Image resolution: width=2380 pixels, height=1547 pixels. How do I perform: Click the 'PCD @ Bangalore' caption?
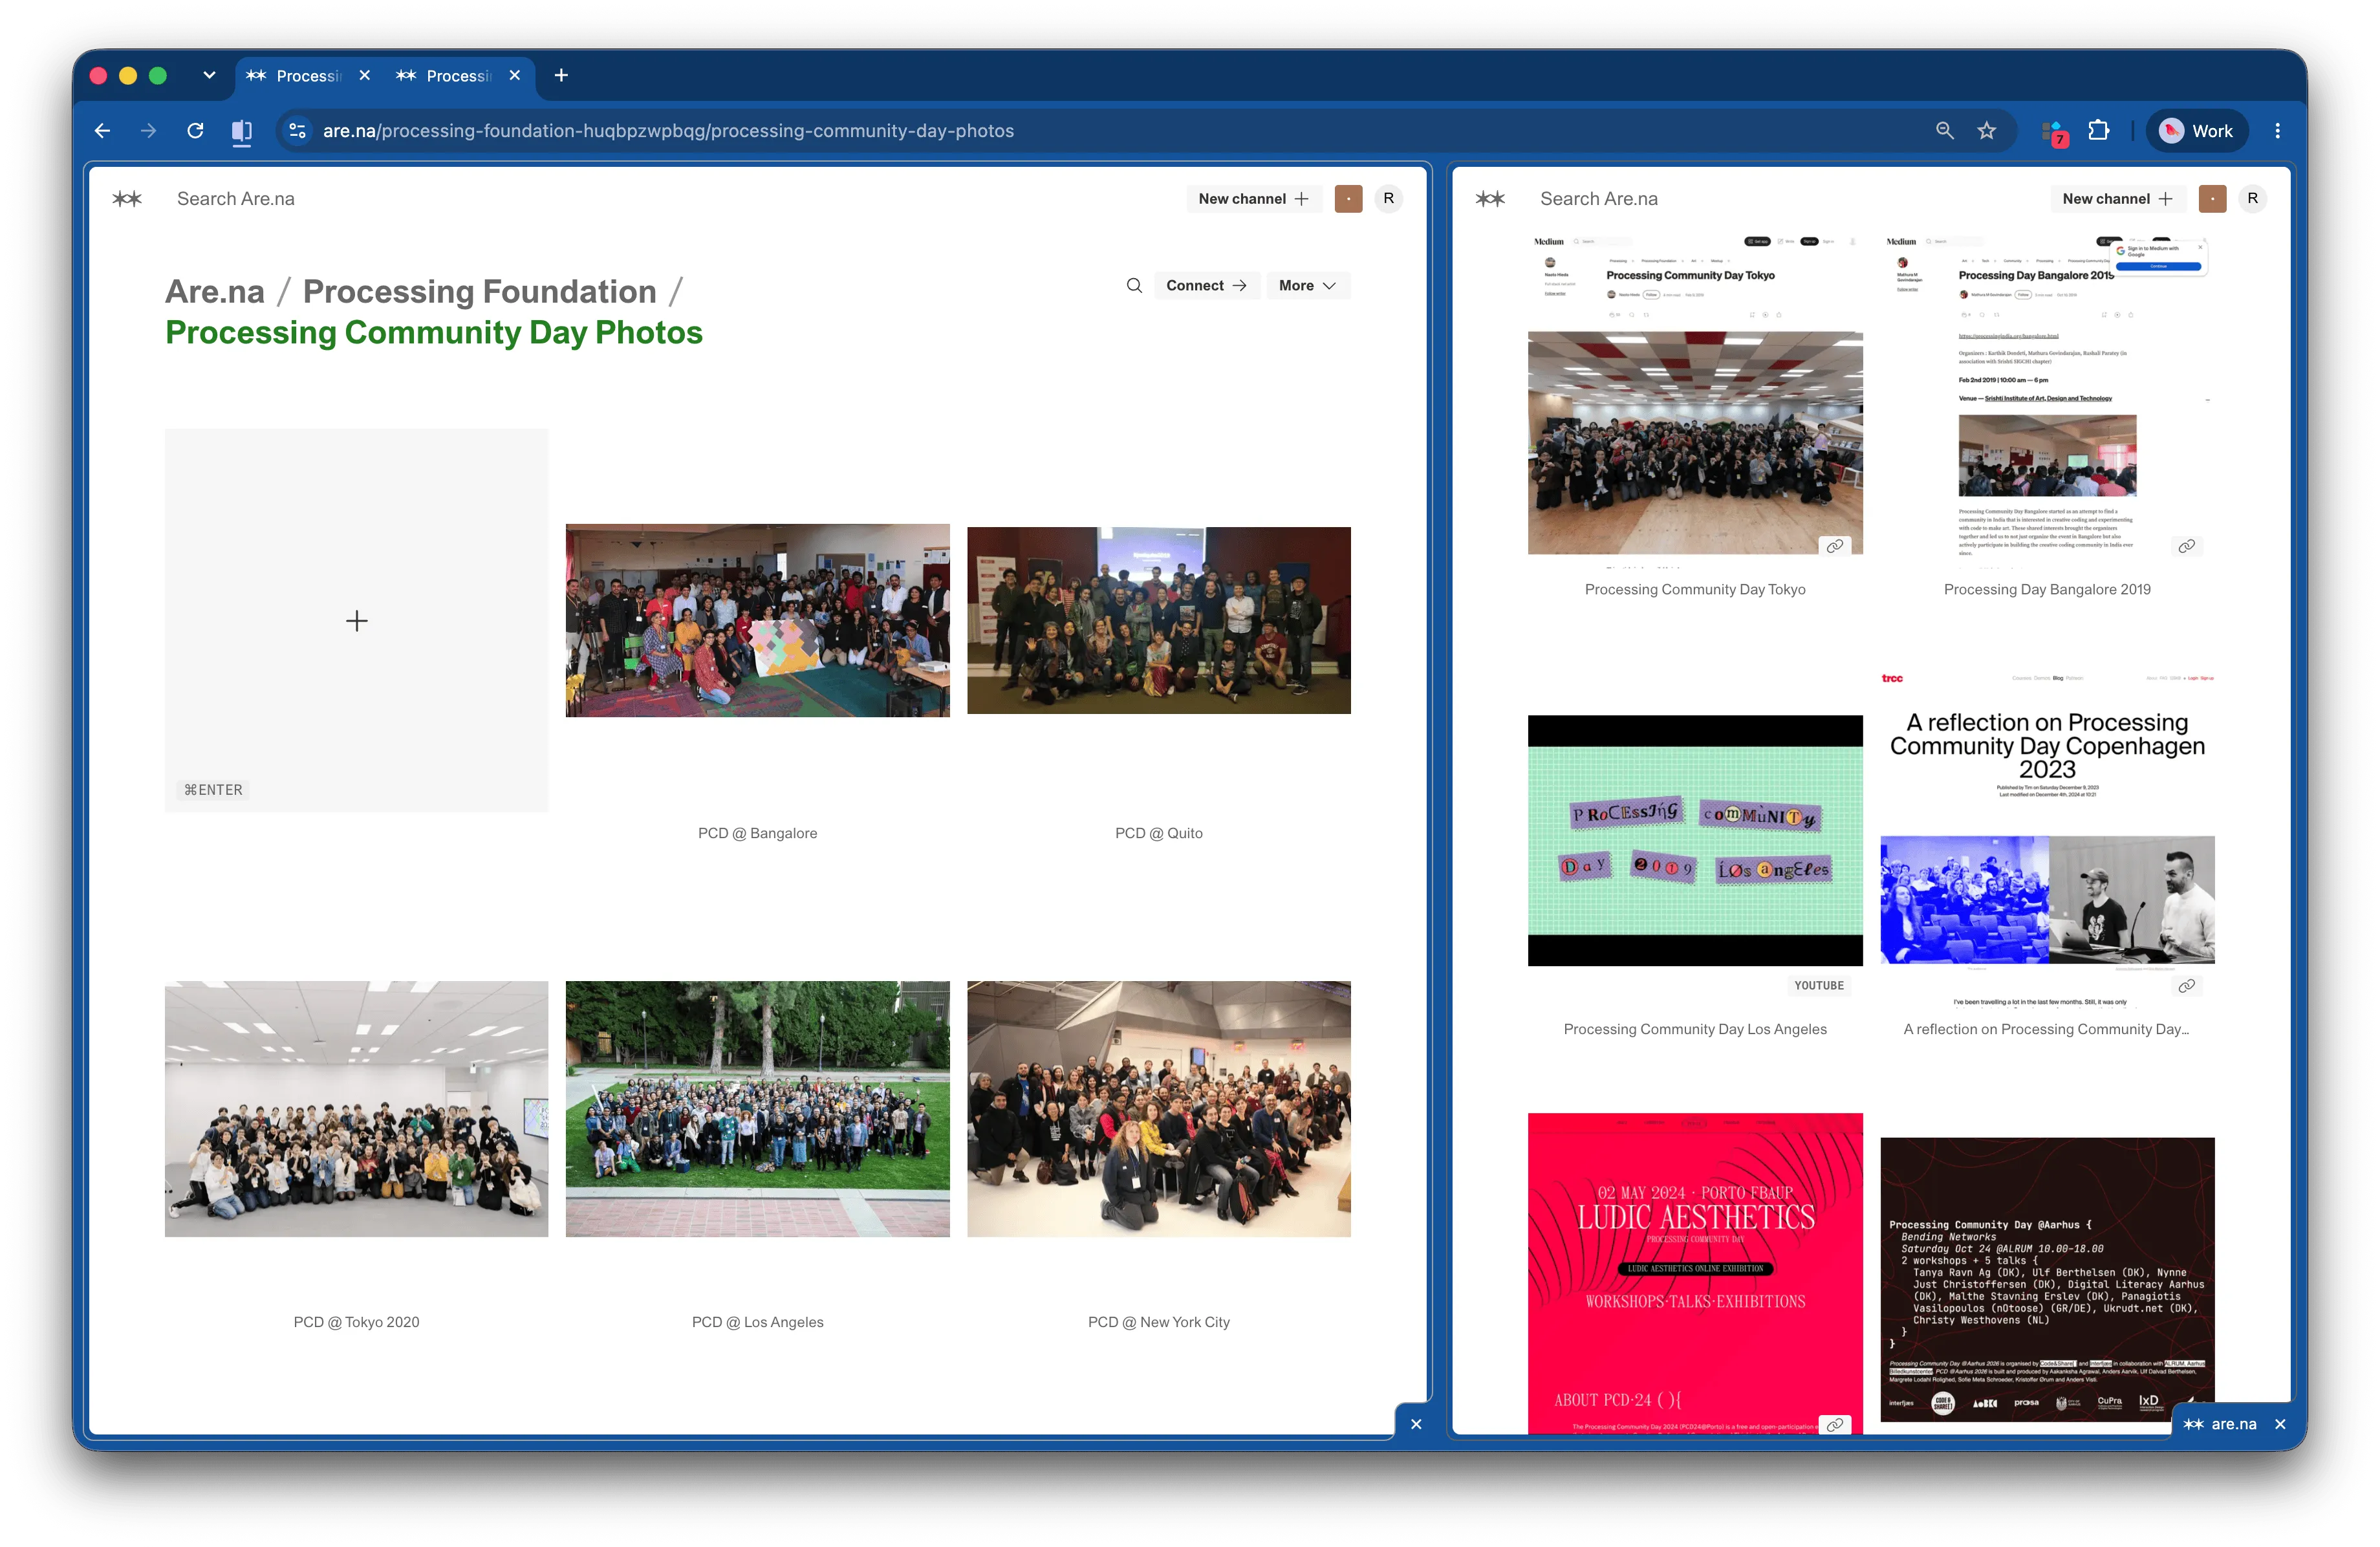click(757, 833)
